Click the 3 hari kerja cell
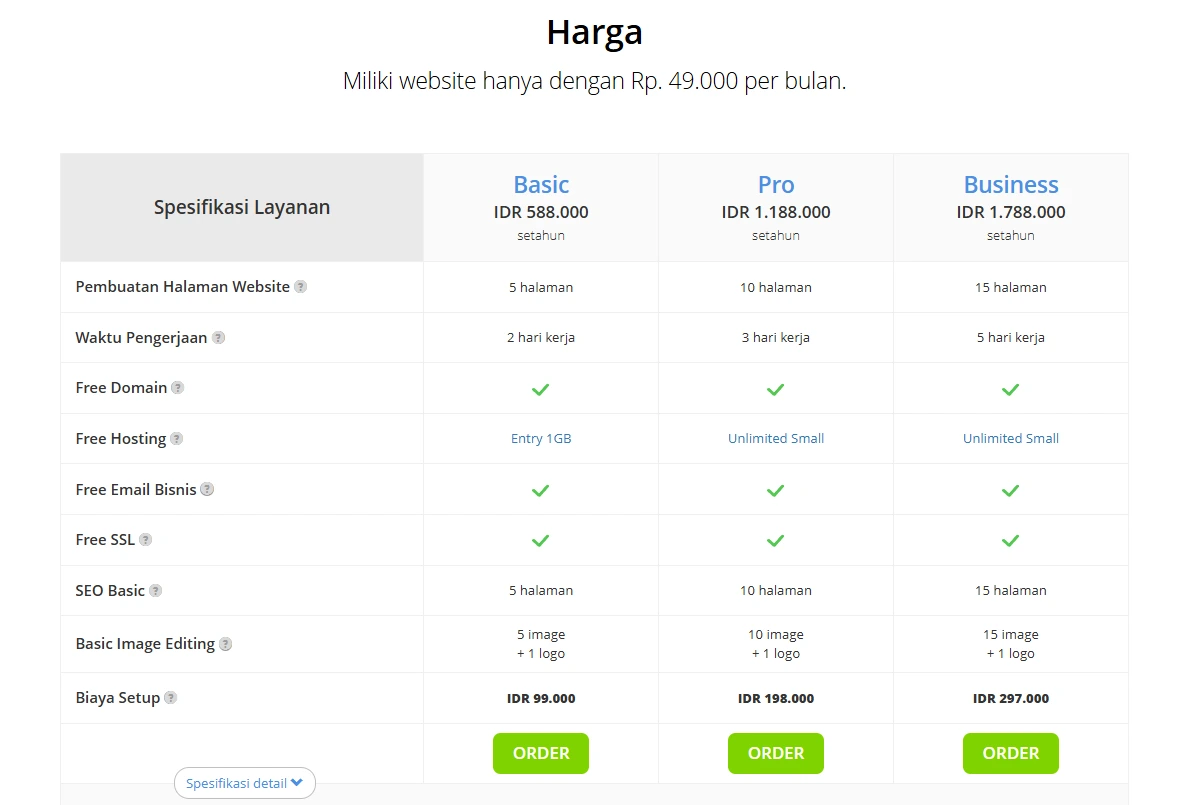Image resolution: width=1194 pixels, height=805 pixels. coord(775,337)
